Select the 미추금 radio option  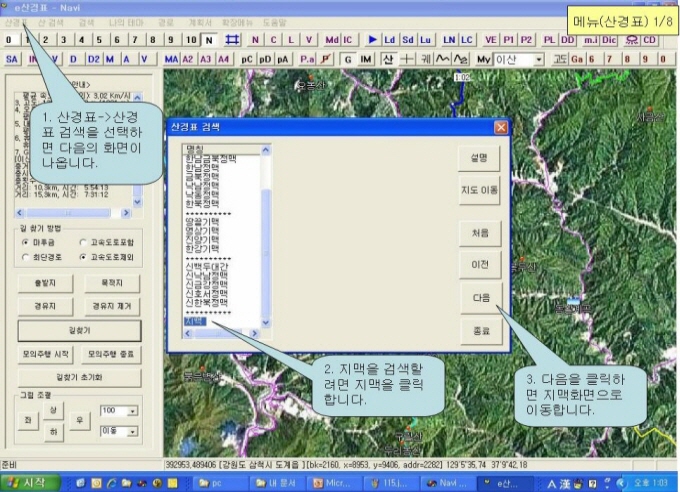click(x=24, y=241)
